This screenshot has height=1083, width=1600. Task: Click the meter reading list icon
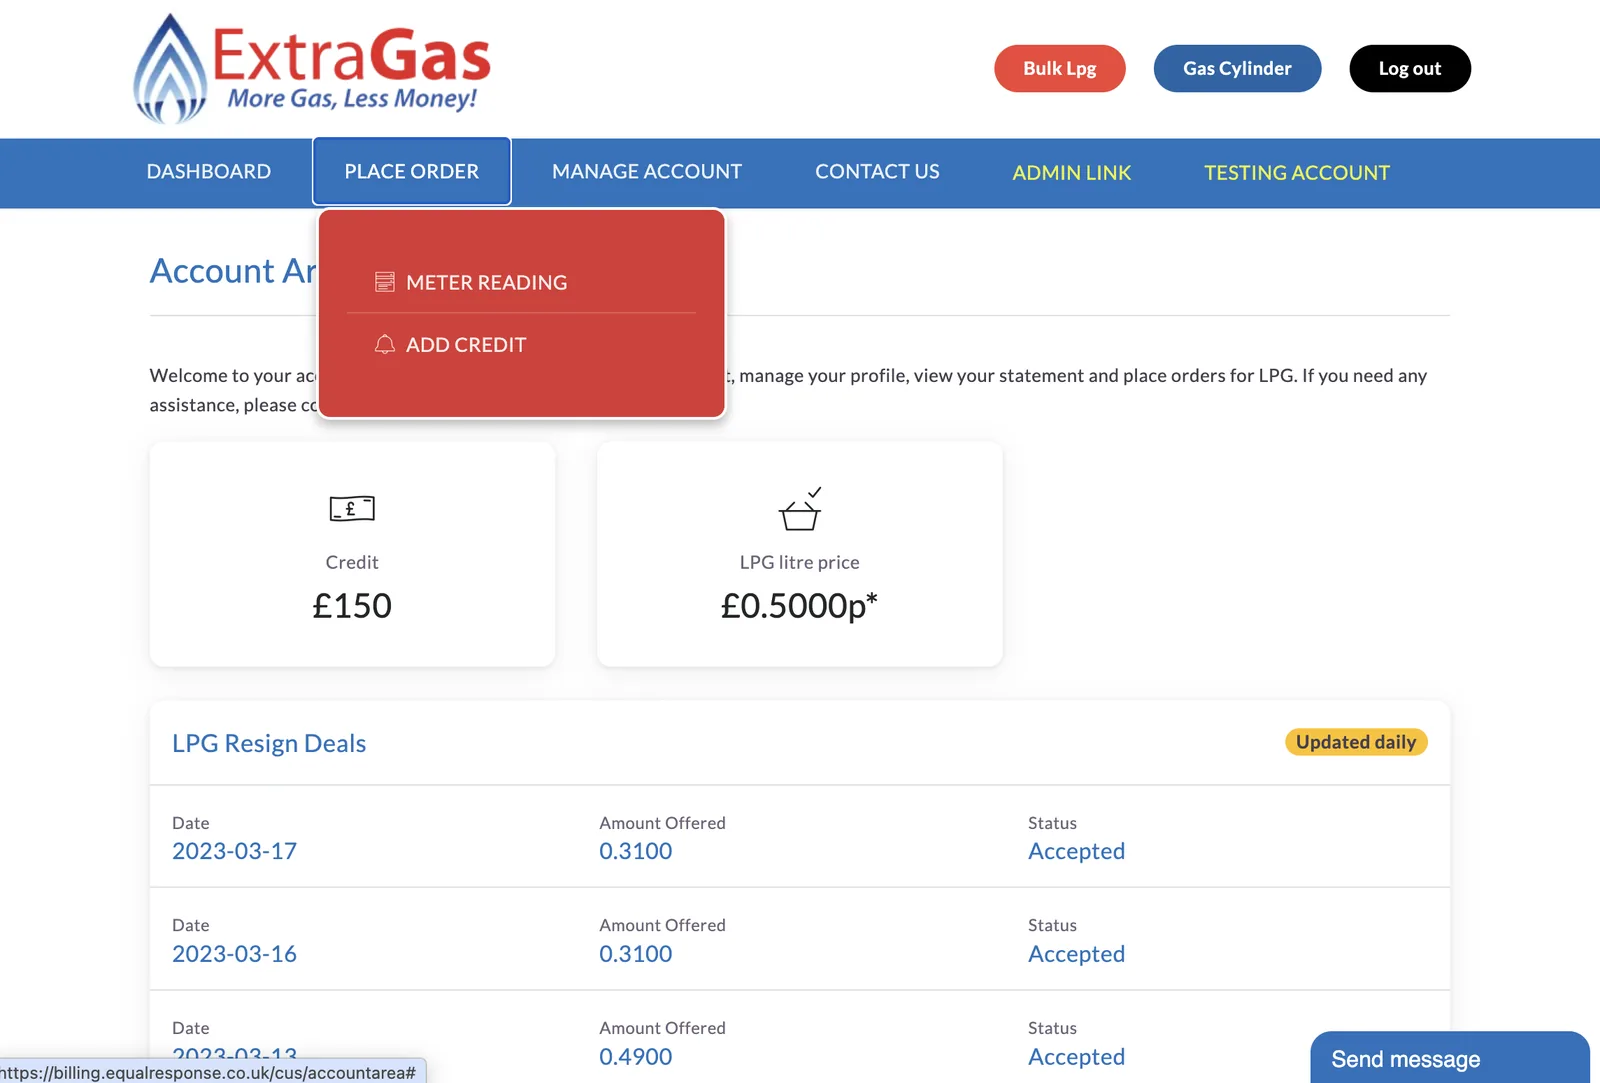click(385, 282)
